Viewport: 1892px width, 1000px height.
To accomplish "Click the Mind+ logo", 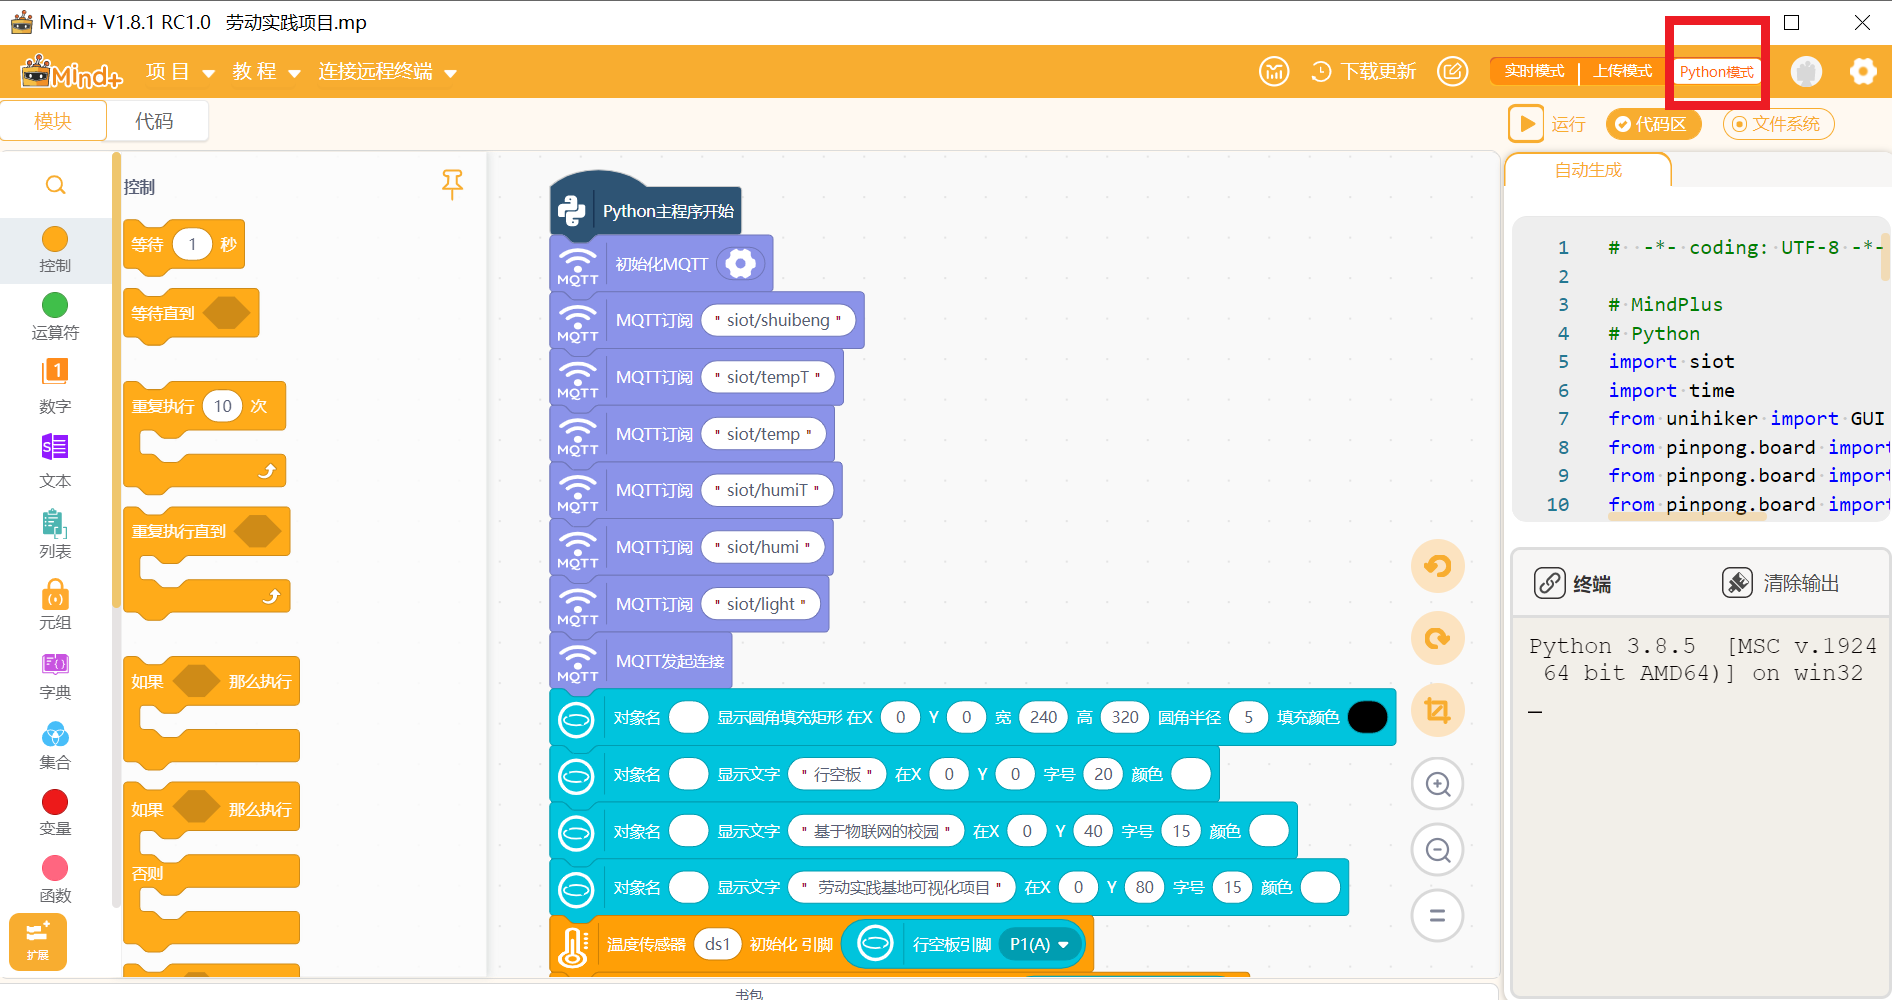I will point(71,72).
